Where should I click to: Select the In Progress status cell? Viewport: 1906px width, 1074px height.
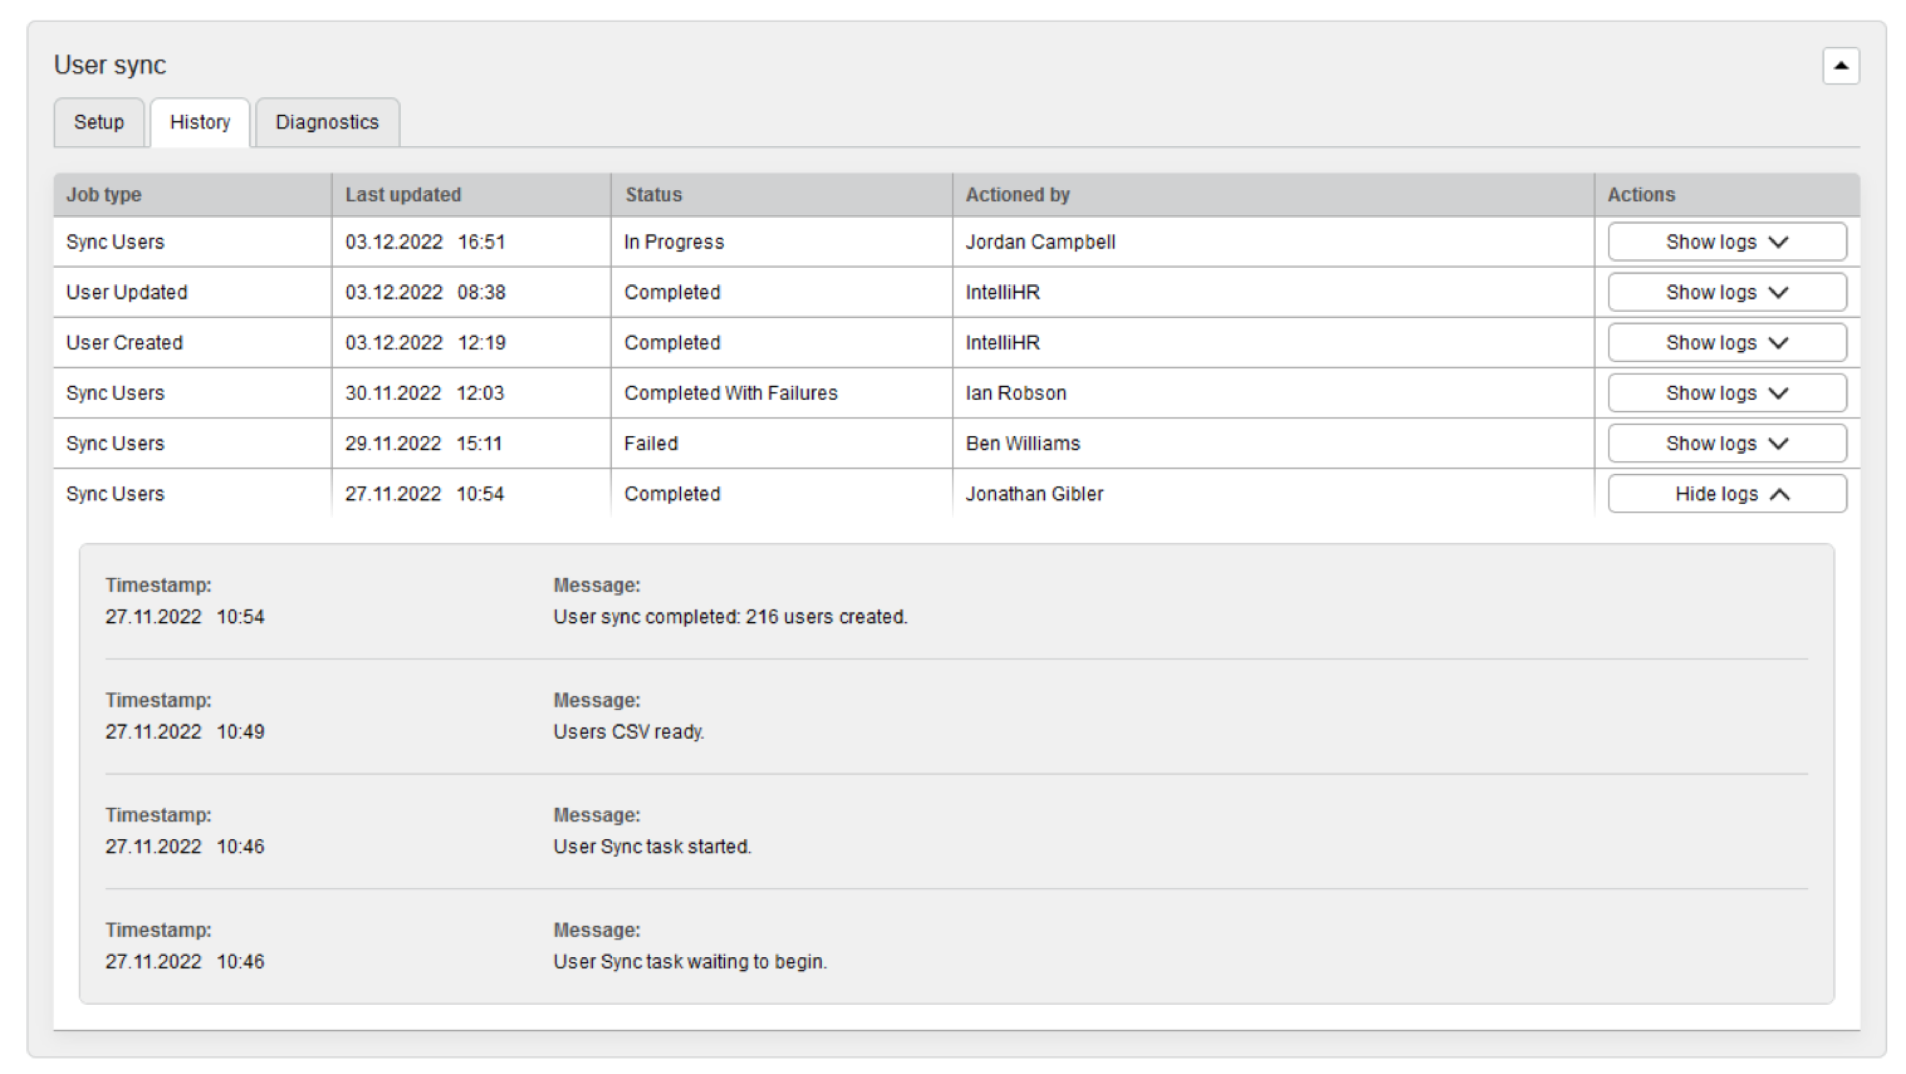click(674, 242)
